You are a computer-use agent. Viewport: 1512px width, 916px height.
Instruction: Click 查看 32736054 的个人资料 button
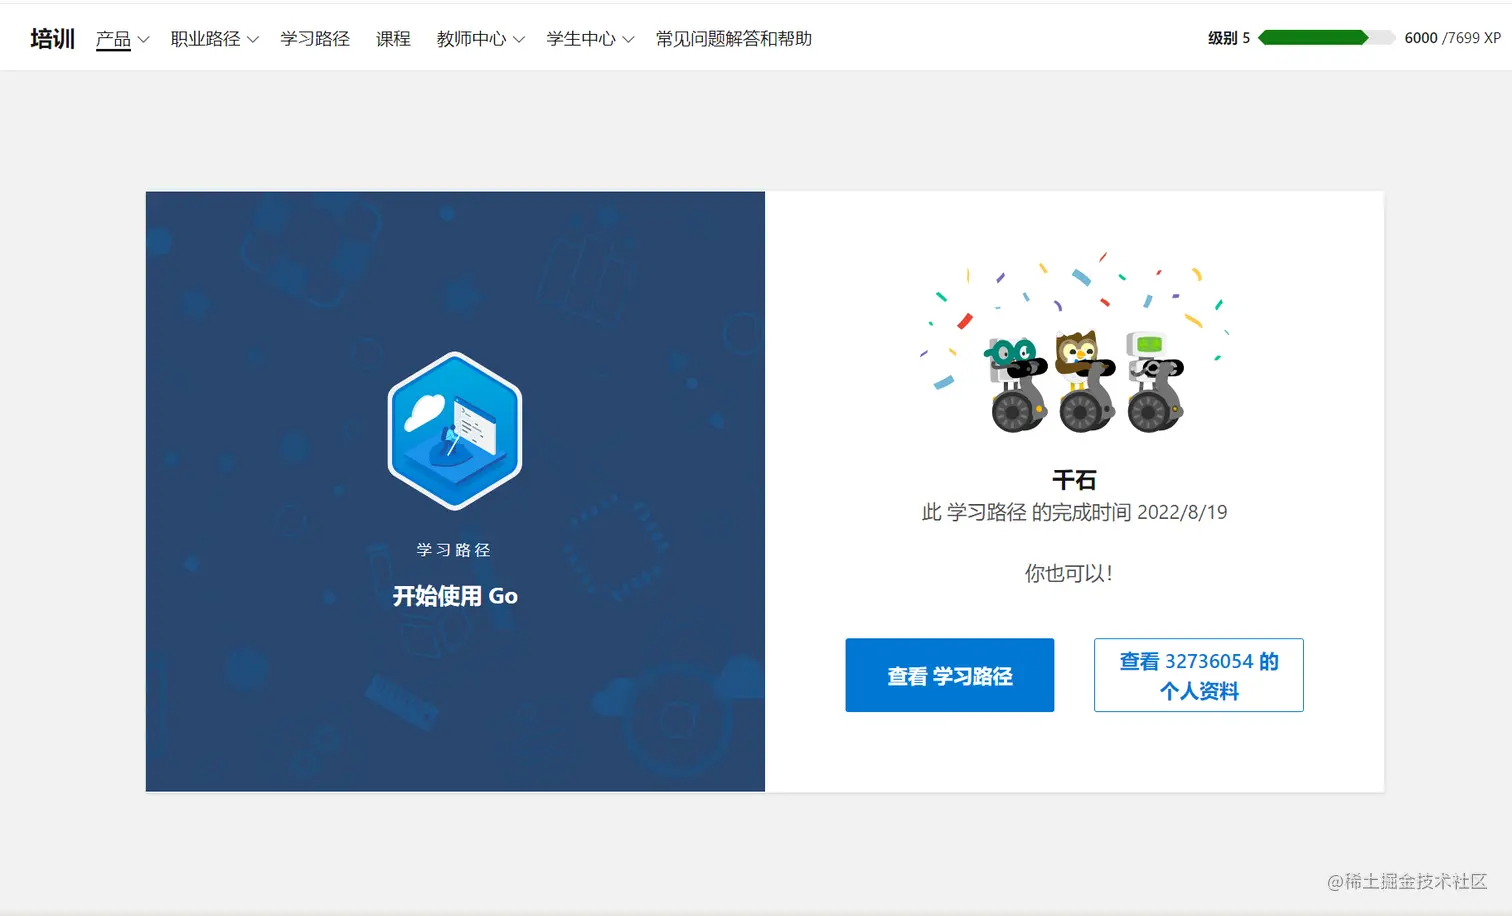tap(1199, 675)
